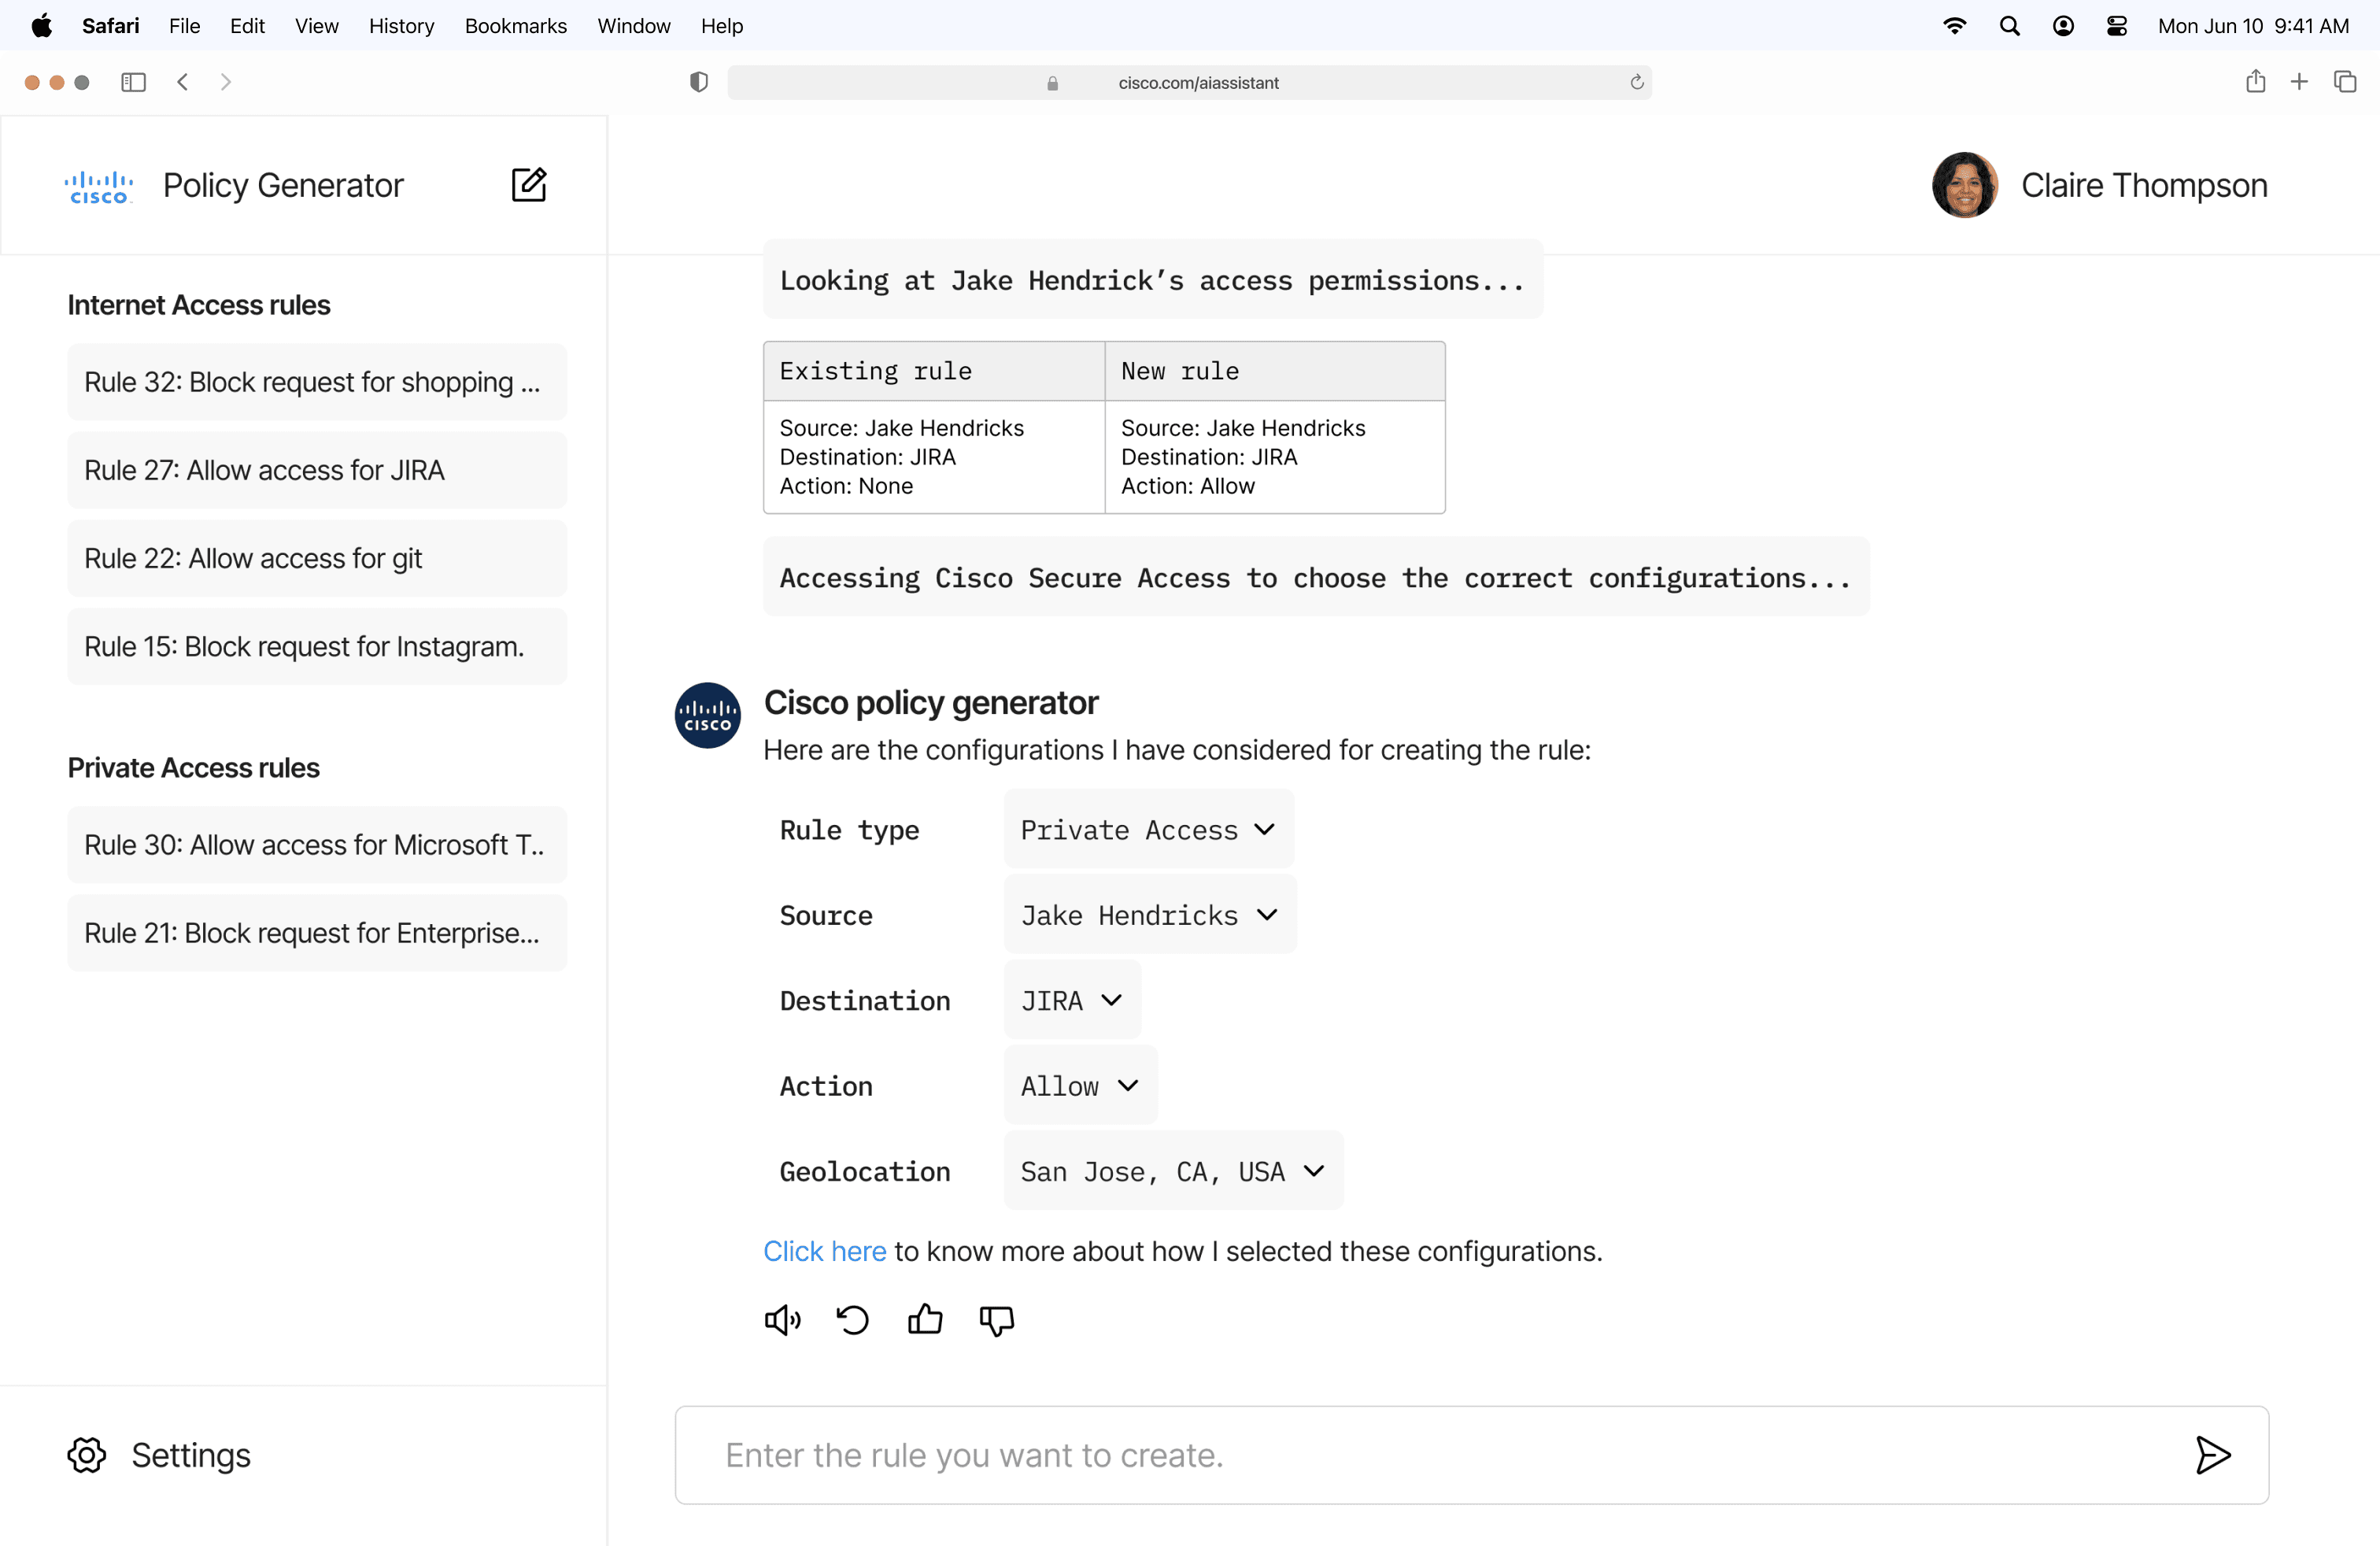Follow the 'Click here' link
The image size is (2380, 1546).
[x=824, y=1251]
